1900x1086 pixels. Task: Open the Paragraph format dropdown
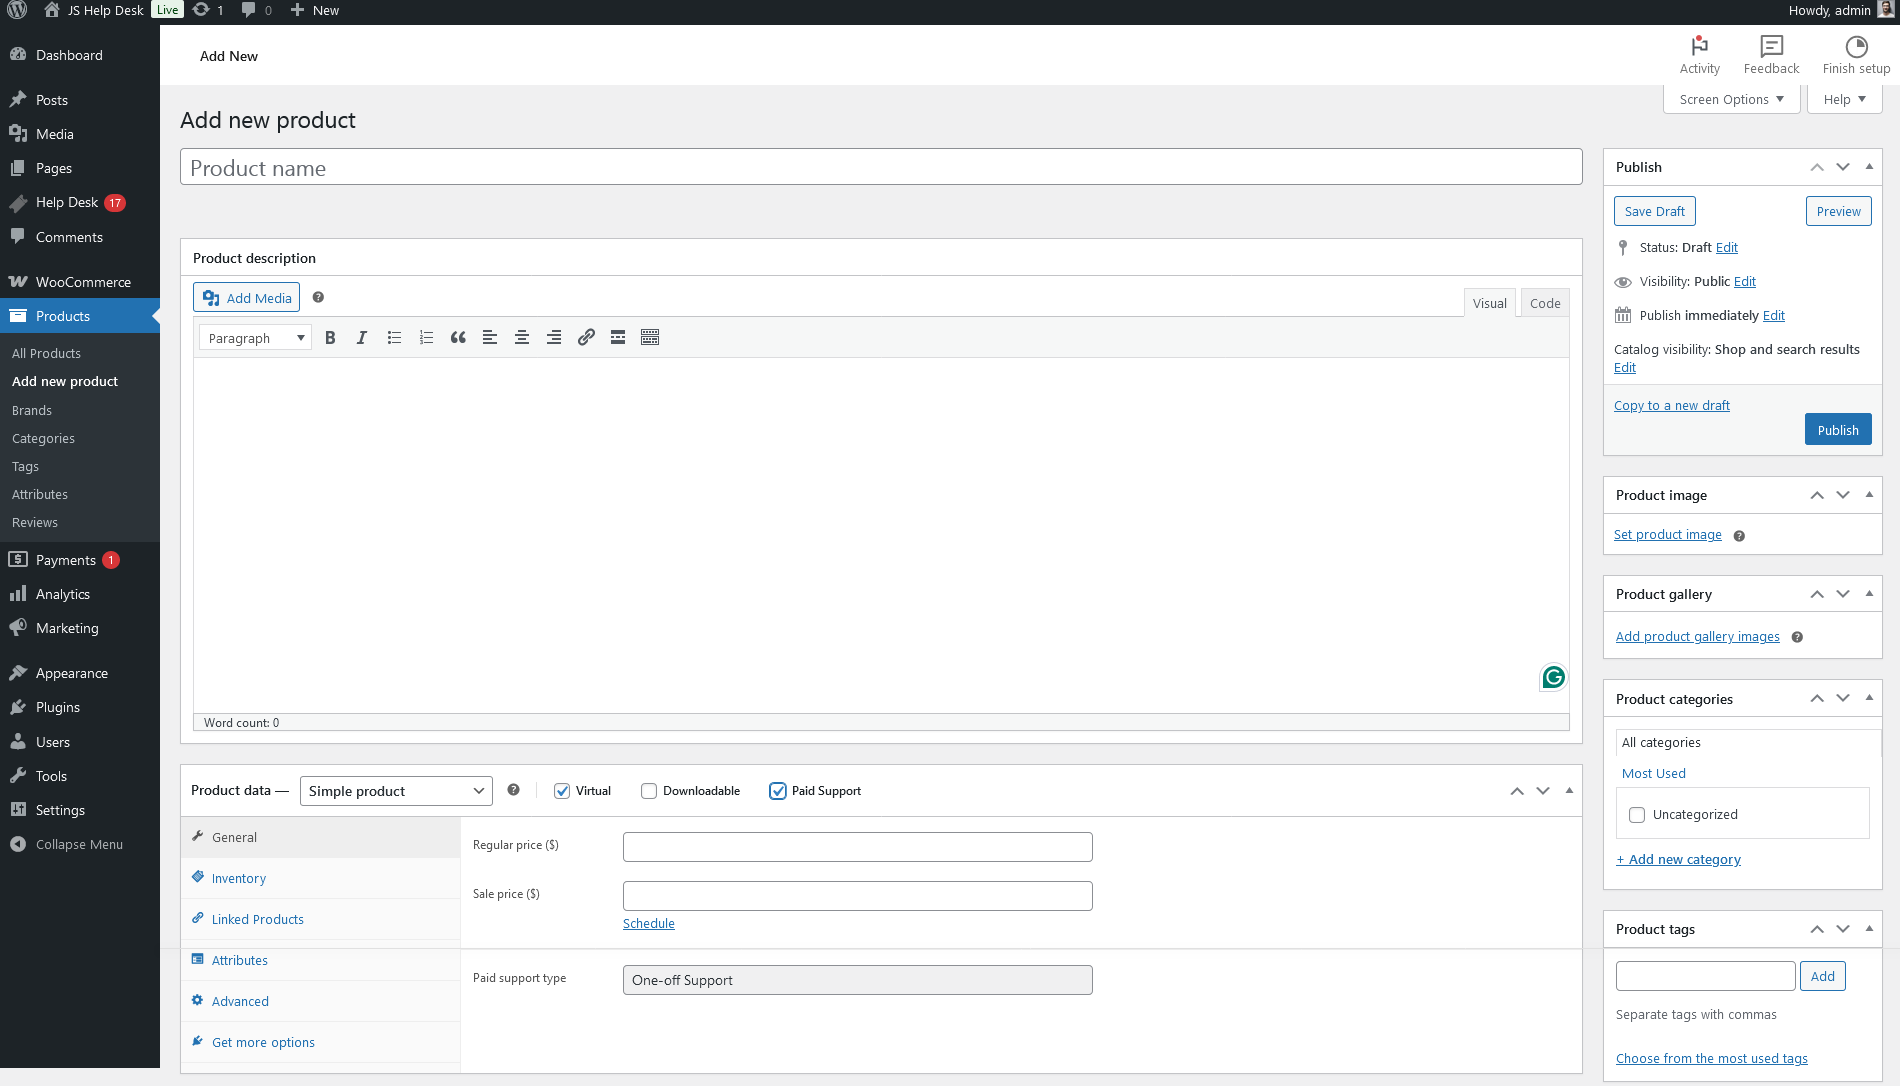(x=255, y=338)
